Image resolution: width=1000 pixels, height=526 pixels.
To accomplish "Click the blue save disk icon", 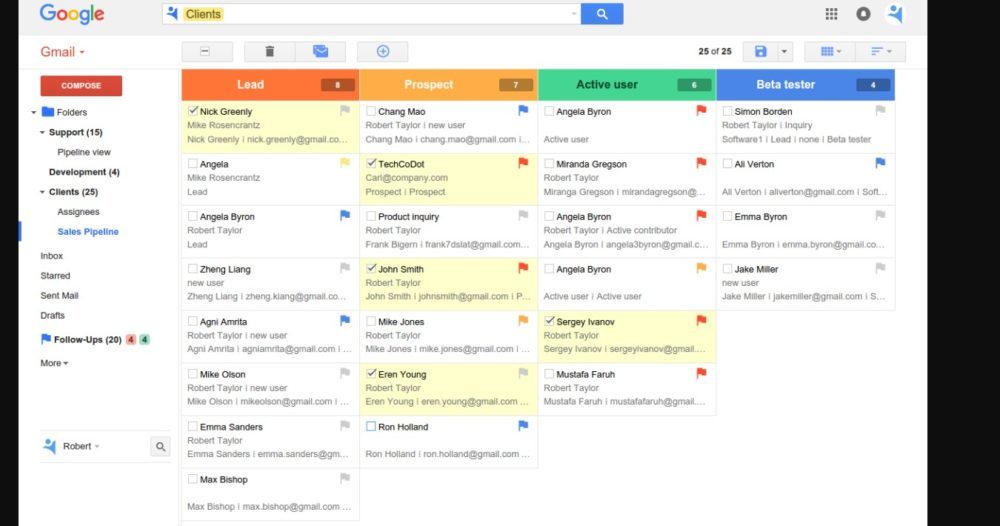I will click(761, 52).
